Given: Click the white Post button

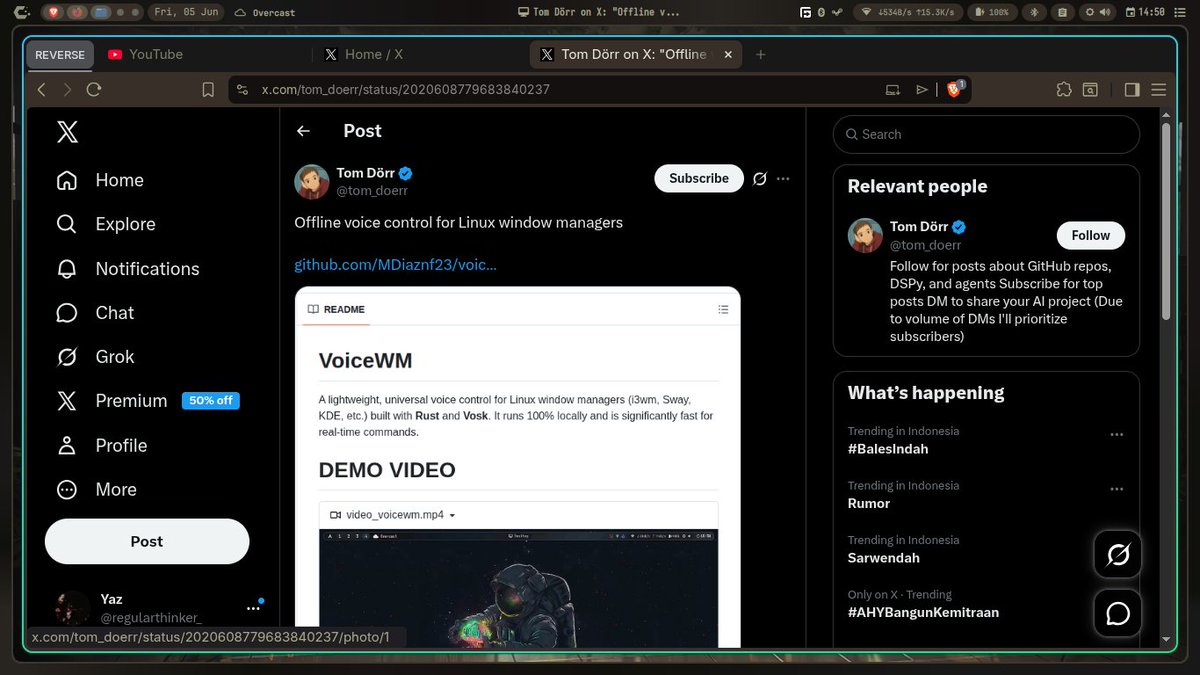Looking at the screenshot, I should [x=147, y=541].
